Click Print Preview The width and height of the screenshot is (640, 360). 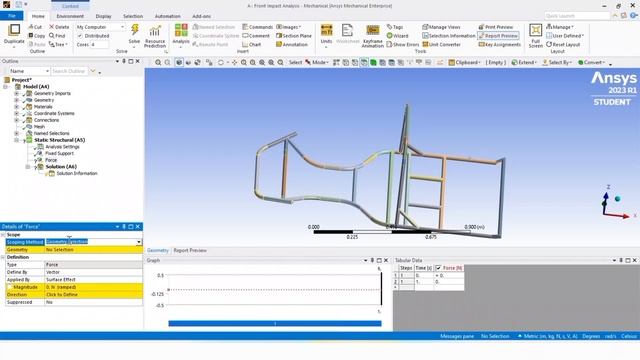[x=496, y=27]
